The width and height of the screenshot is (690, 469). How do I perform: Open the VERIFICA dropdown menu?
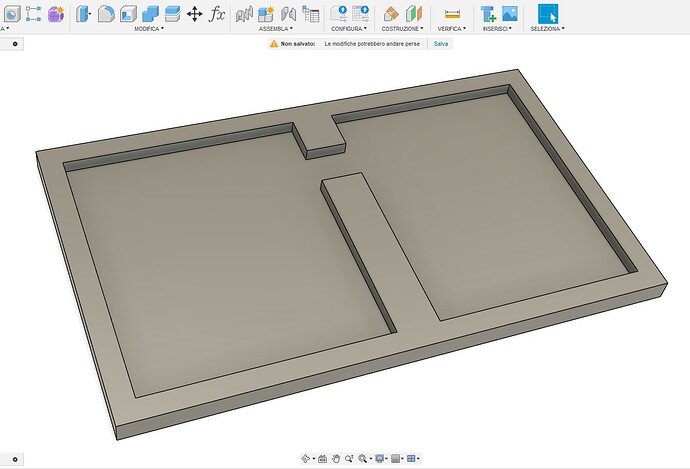451,29
